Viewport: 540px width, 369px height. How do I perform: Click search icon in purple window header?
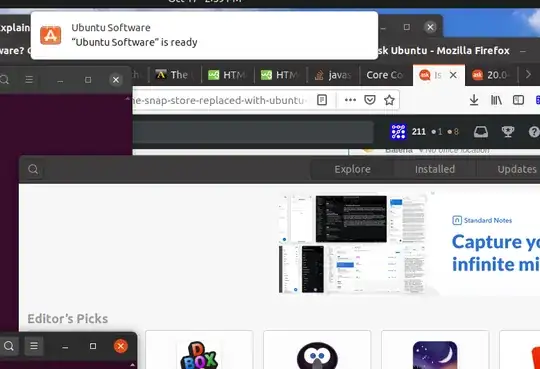click(4, 80)
